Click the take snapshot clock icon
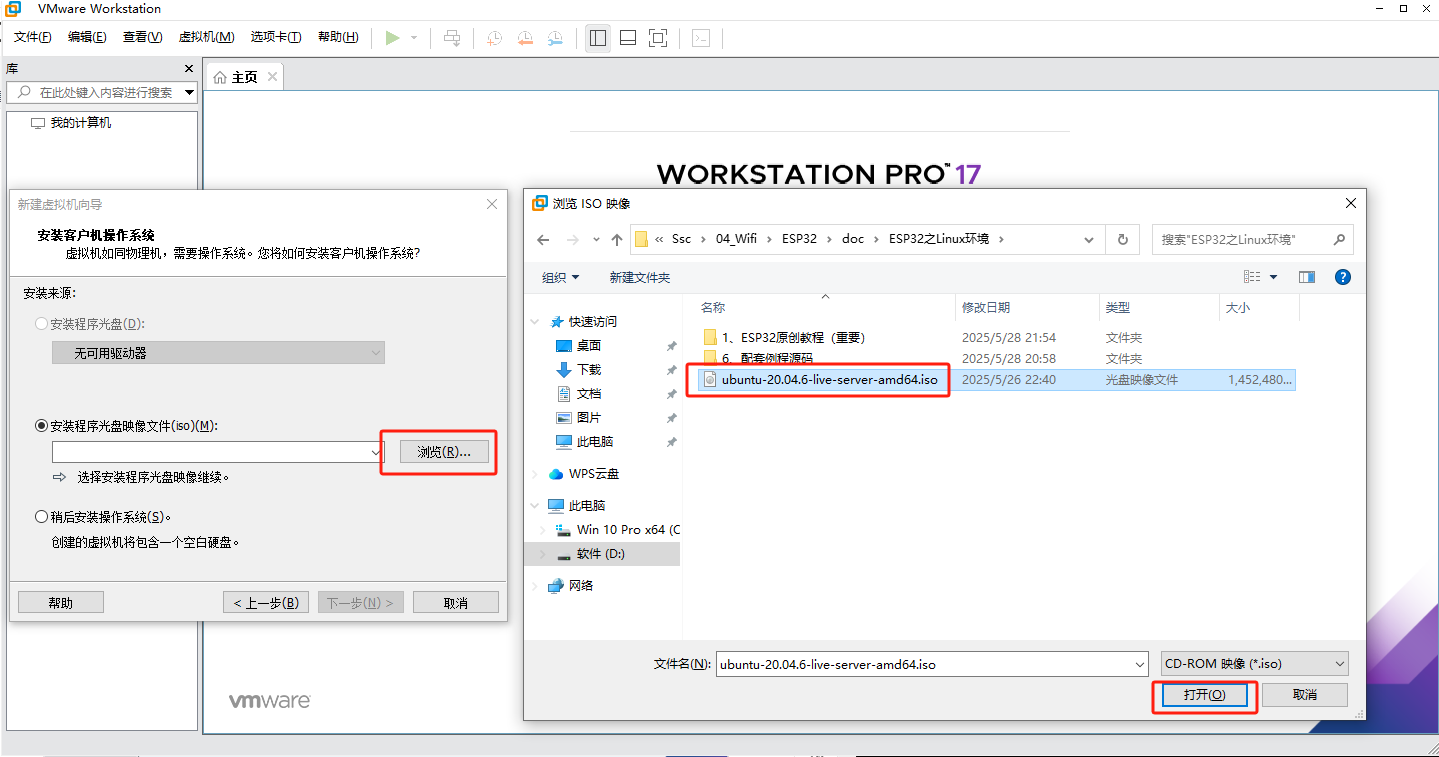This screenshot has width=1439, height=757. coord(494,38)
